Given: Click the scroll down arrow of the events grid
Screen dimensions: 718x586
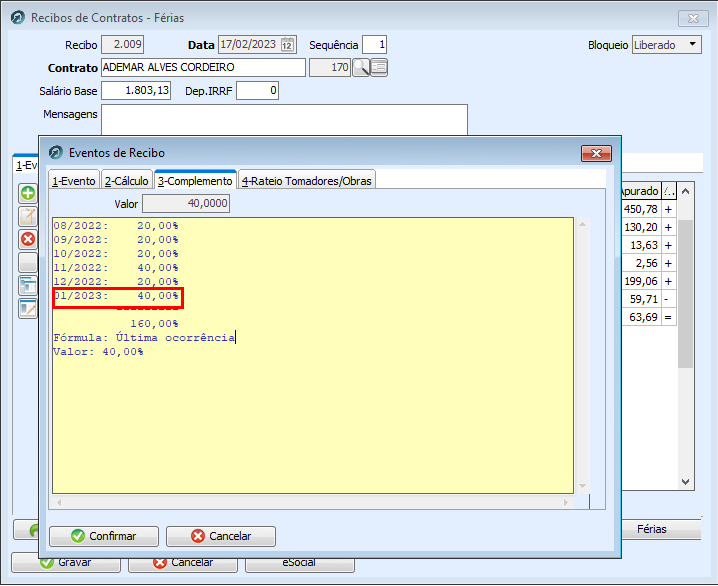Looking at the screenshot, I should pos(685,482).
